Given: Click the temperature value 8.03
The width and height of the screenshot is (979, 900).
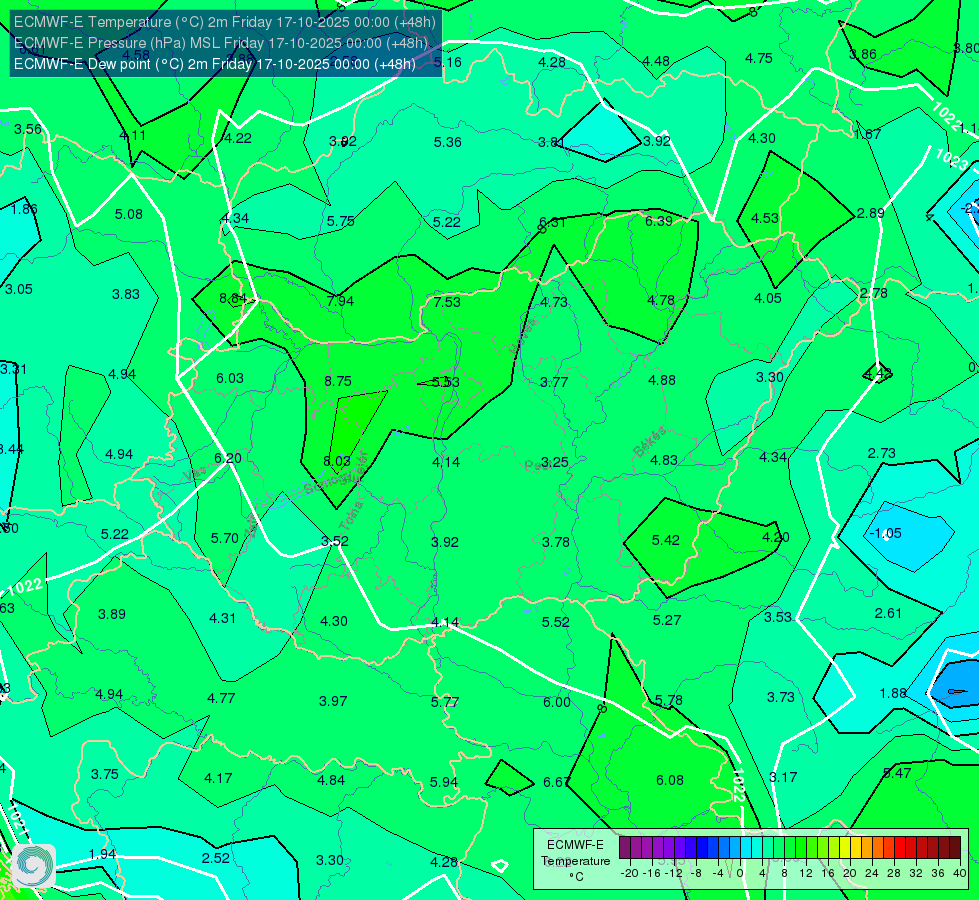Looking at the screenshot, I should tap(337, 461).
